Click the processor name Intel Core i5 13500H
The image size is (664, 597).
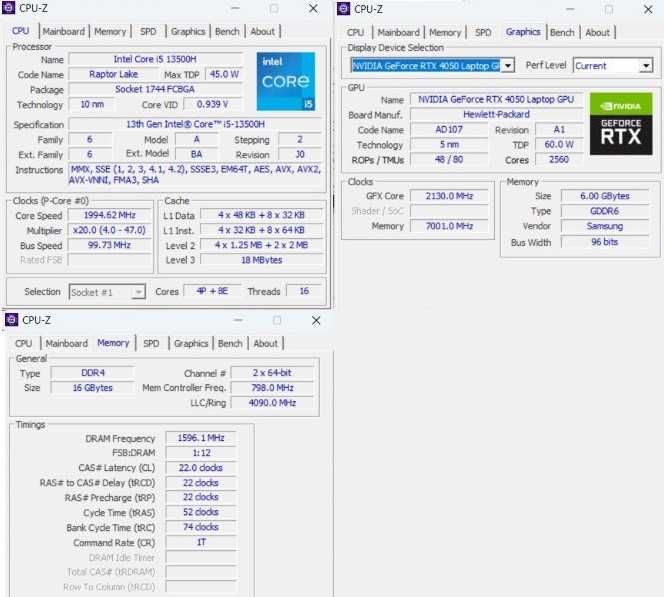pyautogui.click(x=155, y=59)
